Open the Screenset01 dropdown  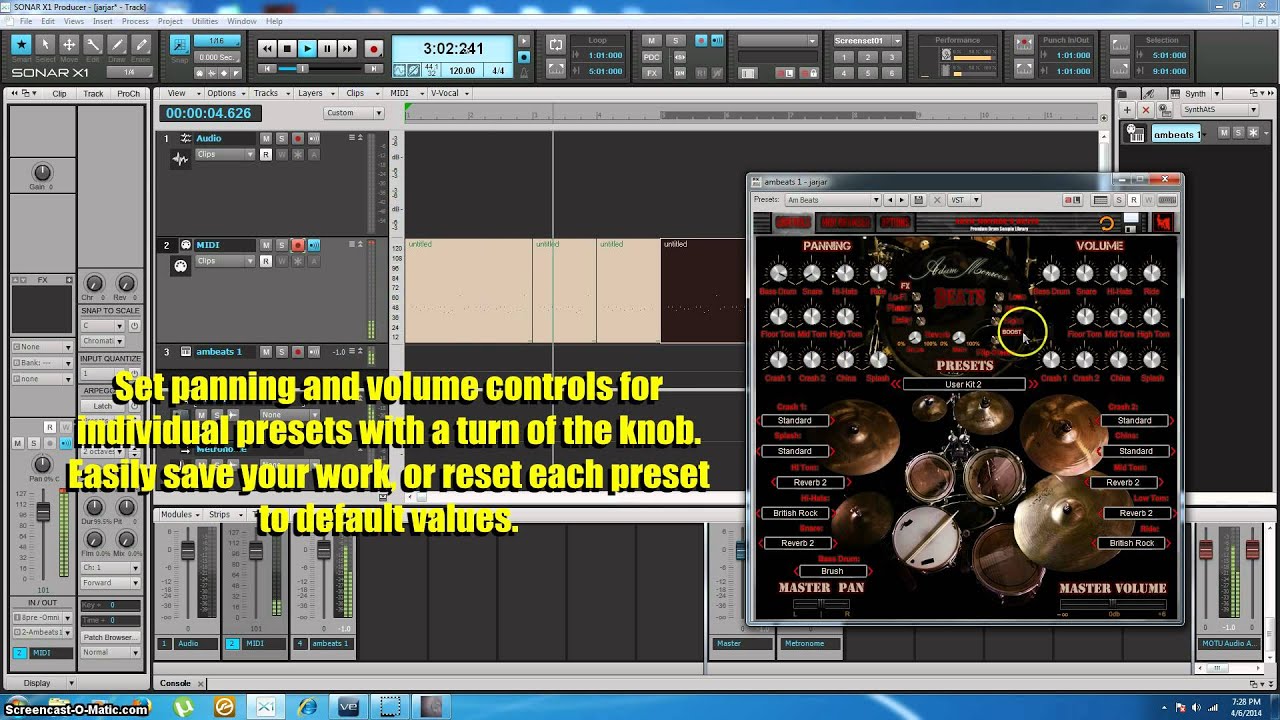click(x=868, y=41)
